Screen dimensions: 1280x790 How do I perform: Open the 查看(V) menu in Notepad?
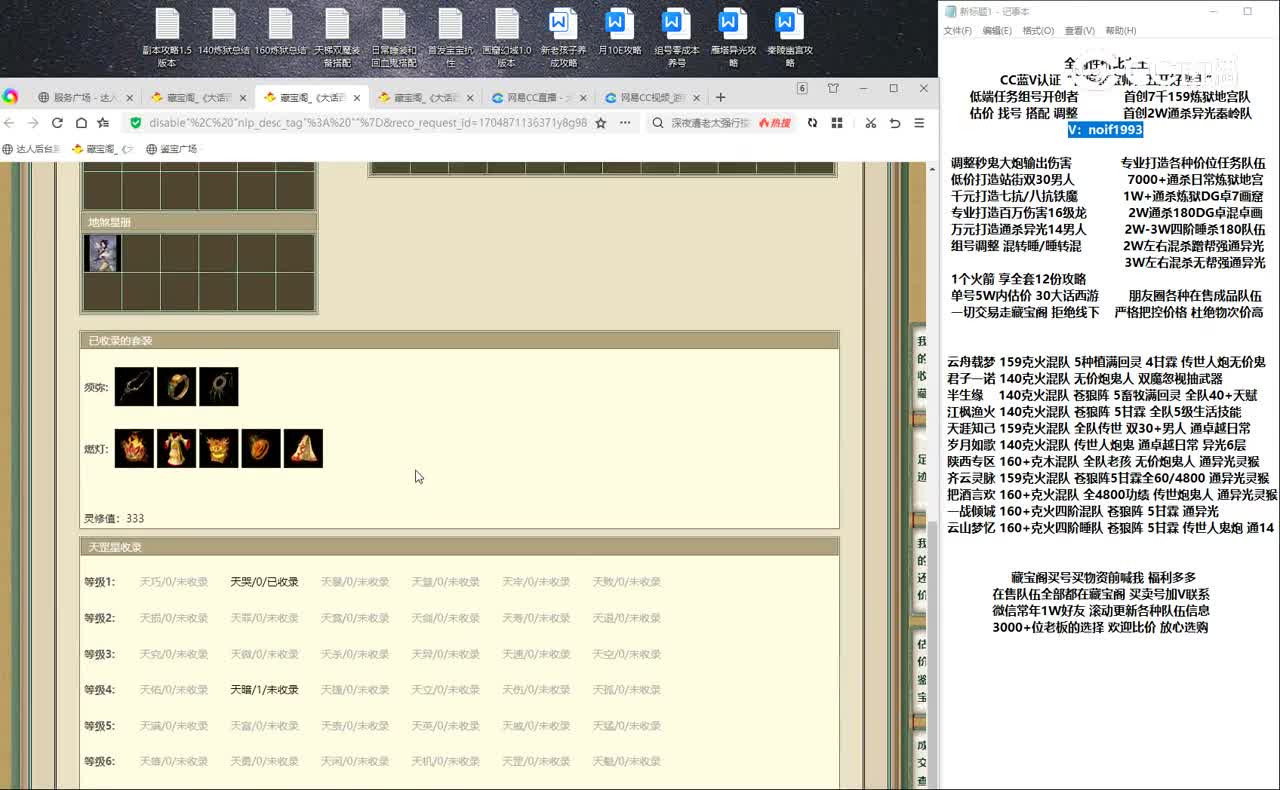[x=1080, y=31]
